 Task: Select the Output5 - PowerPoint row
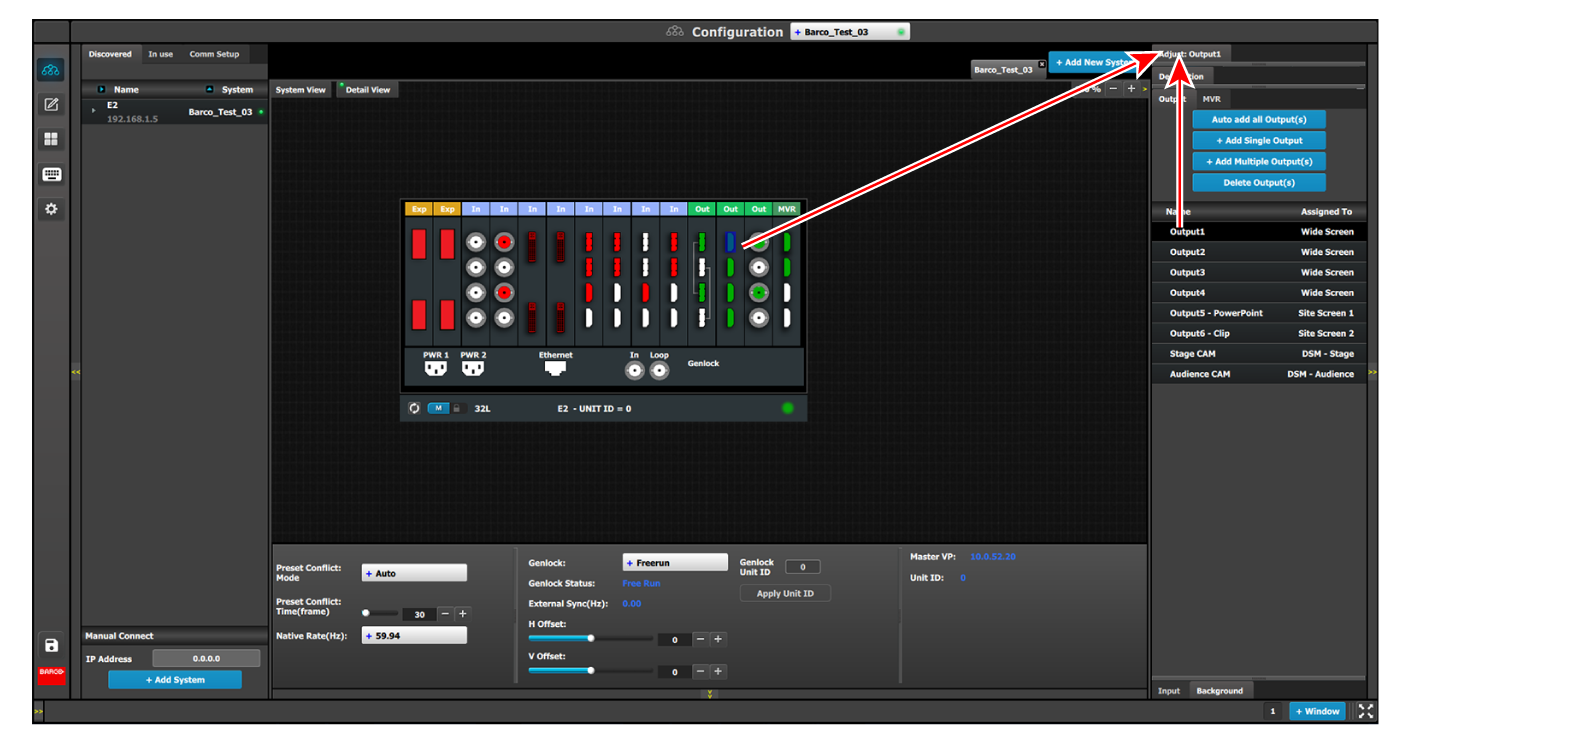1259,313
